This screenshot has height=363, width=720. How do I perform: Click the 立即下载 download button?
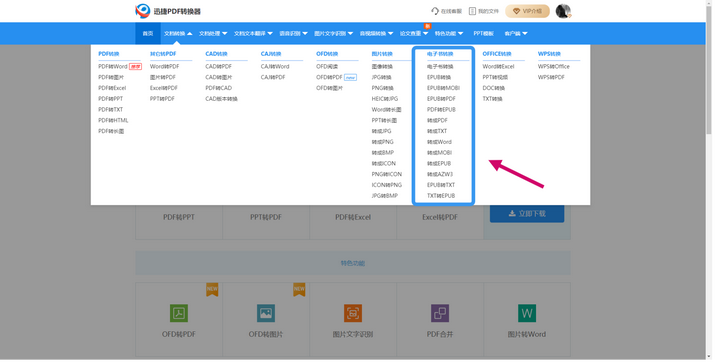527,214
